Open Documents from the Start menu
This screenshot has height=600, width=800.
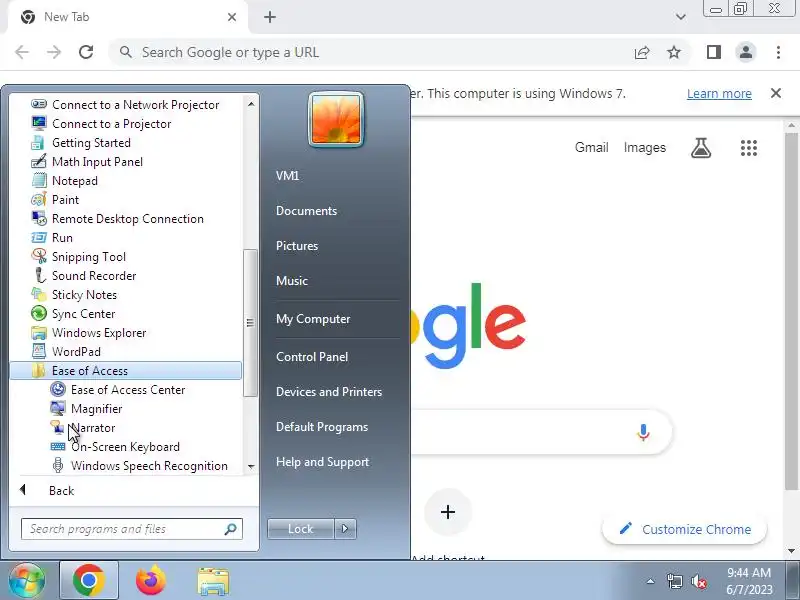point(306,211)
